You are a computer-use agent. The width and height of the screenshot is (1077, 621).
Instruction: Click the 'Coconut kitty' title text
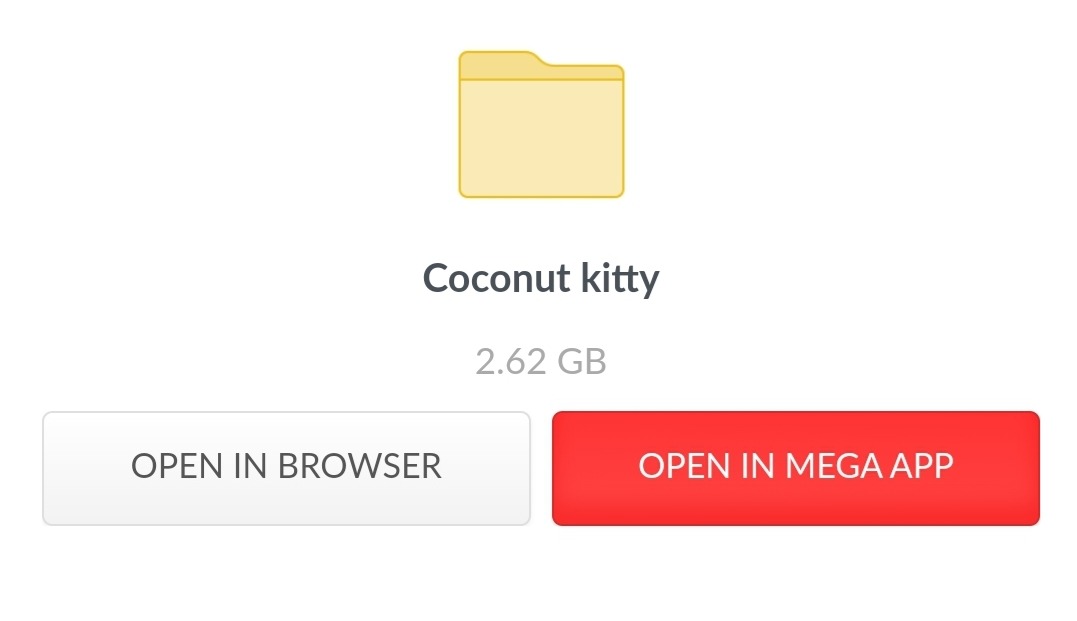click(541, 278)
